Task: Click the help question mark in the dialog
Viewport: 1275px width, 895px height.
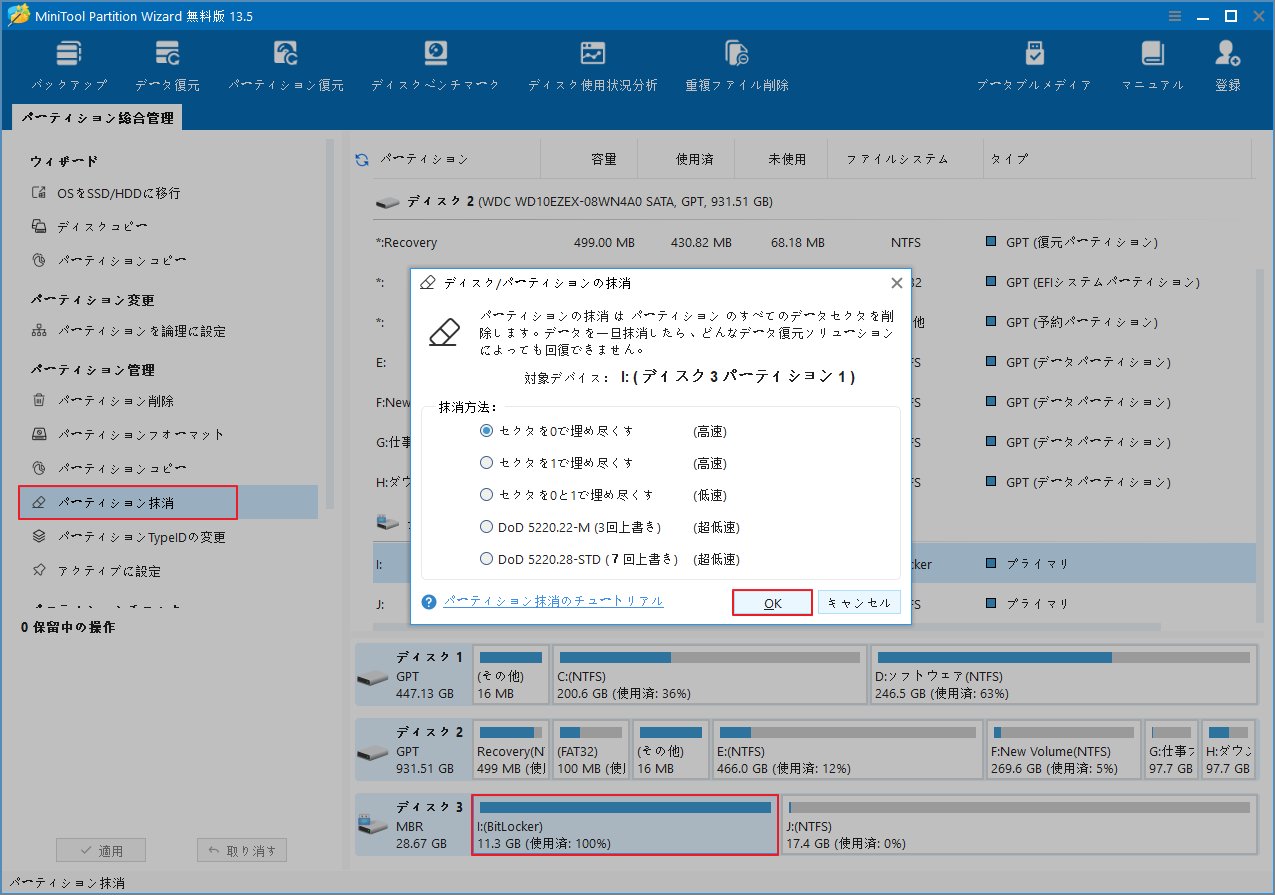Action: pyautogui.click(x=428, y=602)
